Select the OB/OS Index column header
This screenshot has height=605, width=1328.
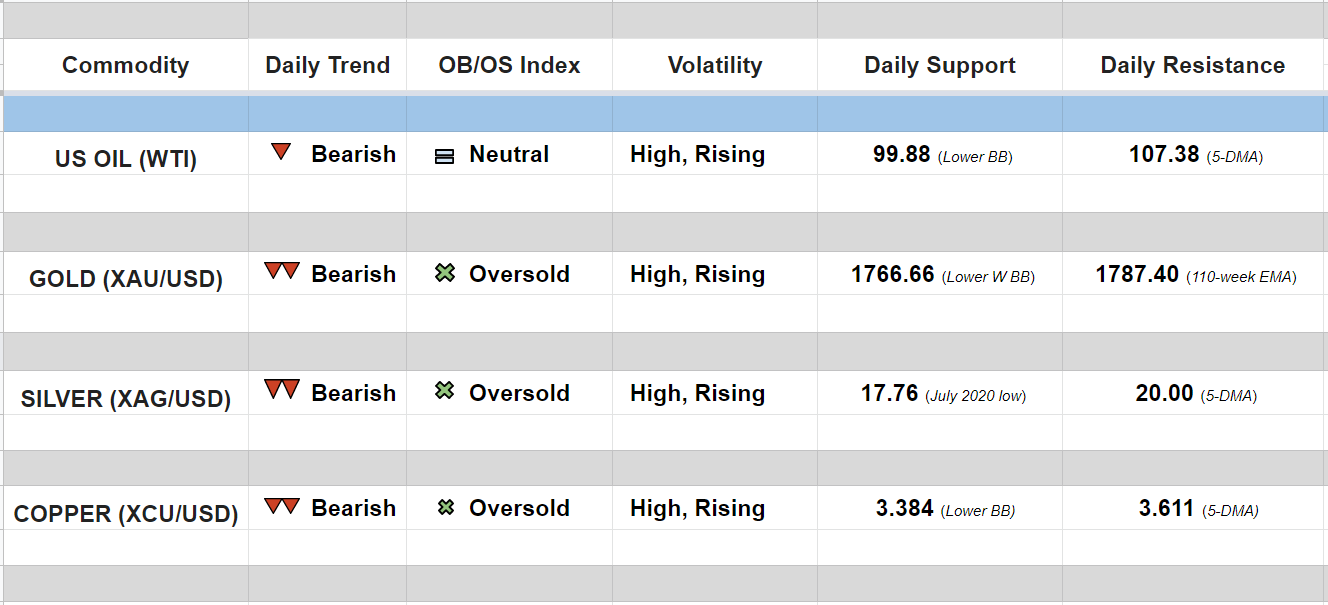[509, 66]
